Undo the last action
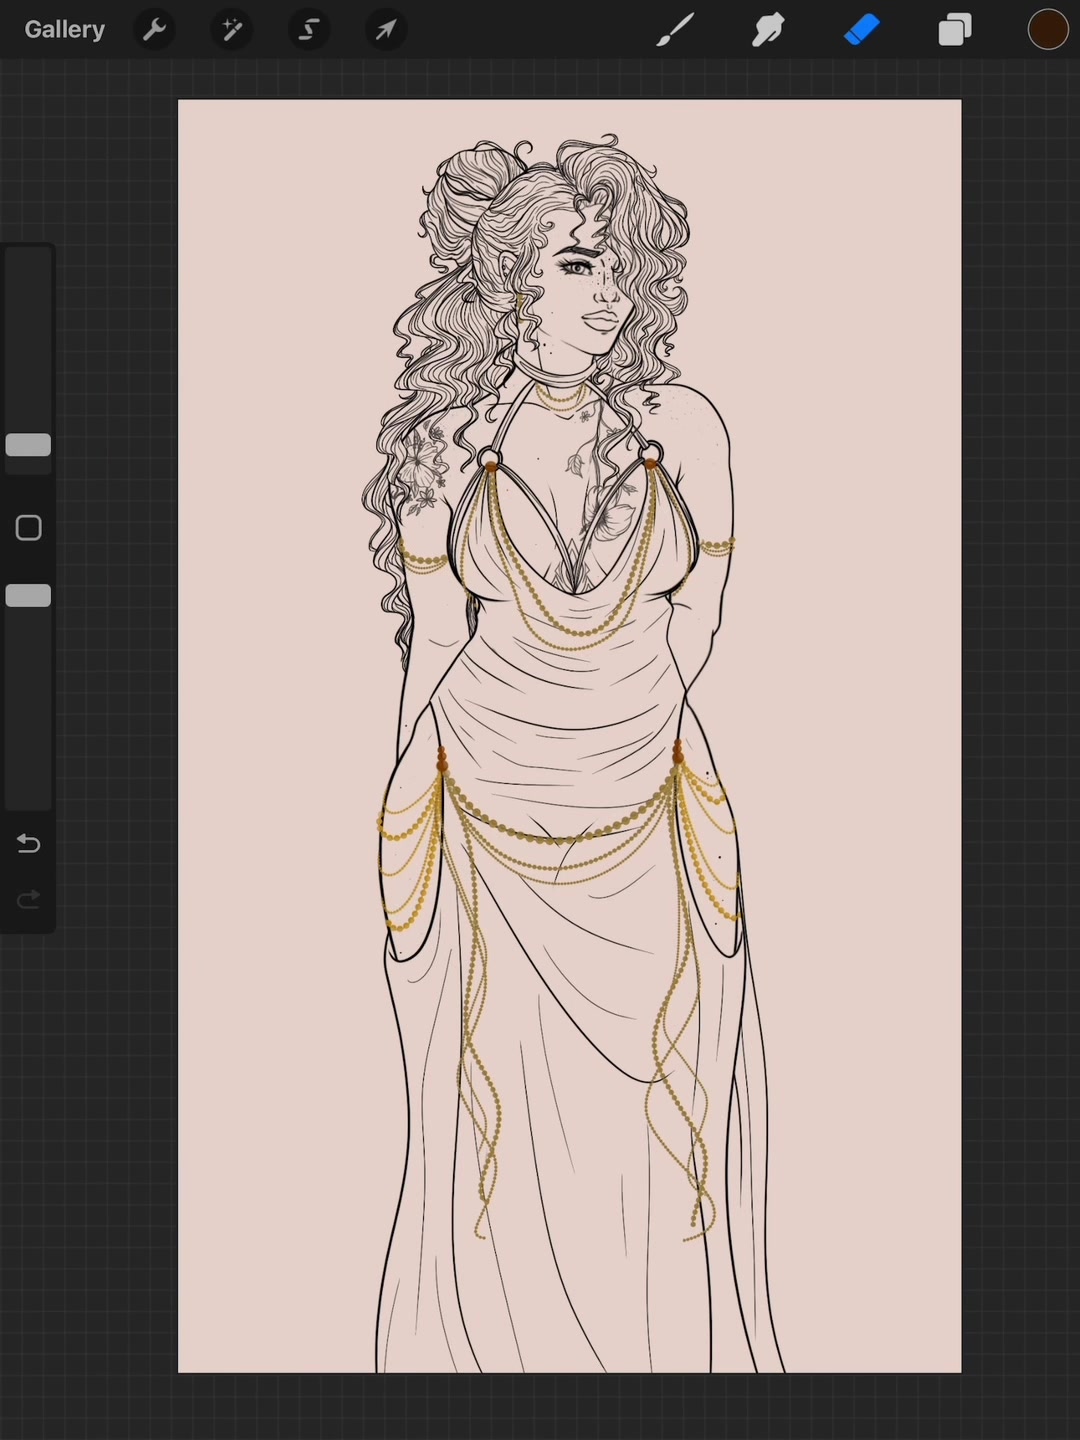Image resolution: width=1080 pixels, height=1440 pixels. point(28,844)
